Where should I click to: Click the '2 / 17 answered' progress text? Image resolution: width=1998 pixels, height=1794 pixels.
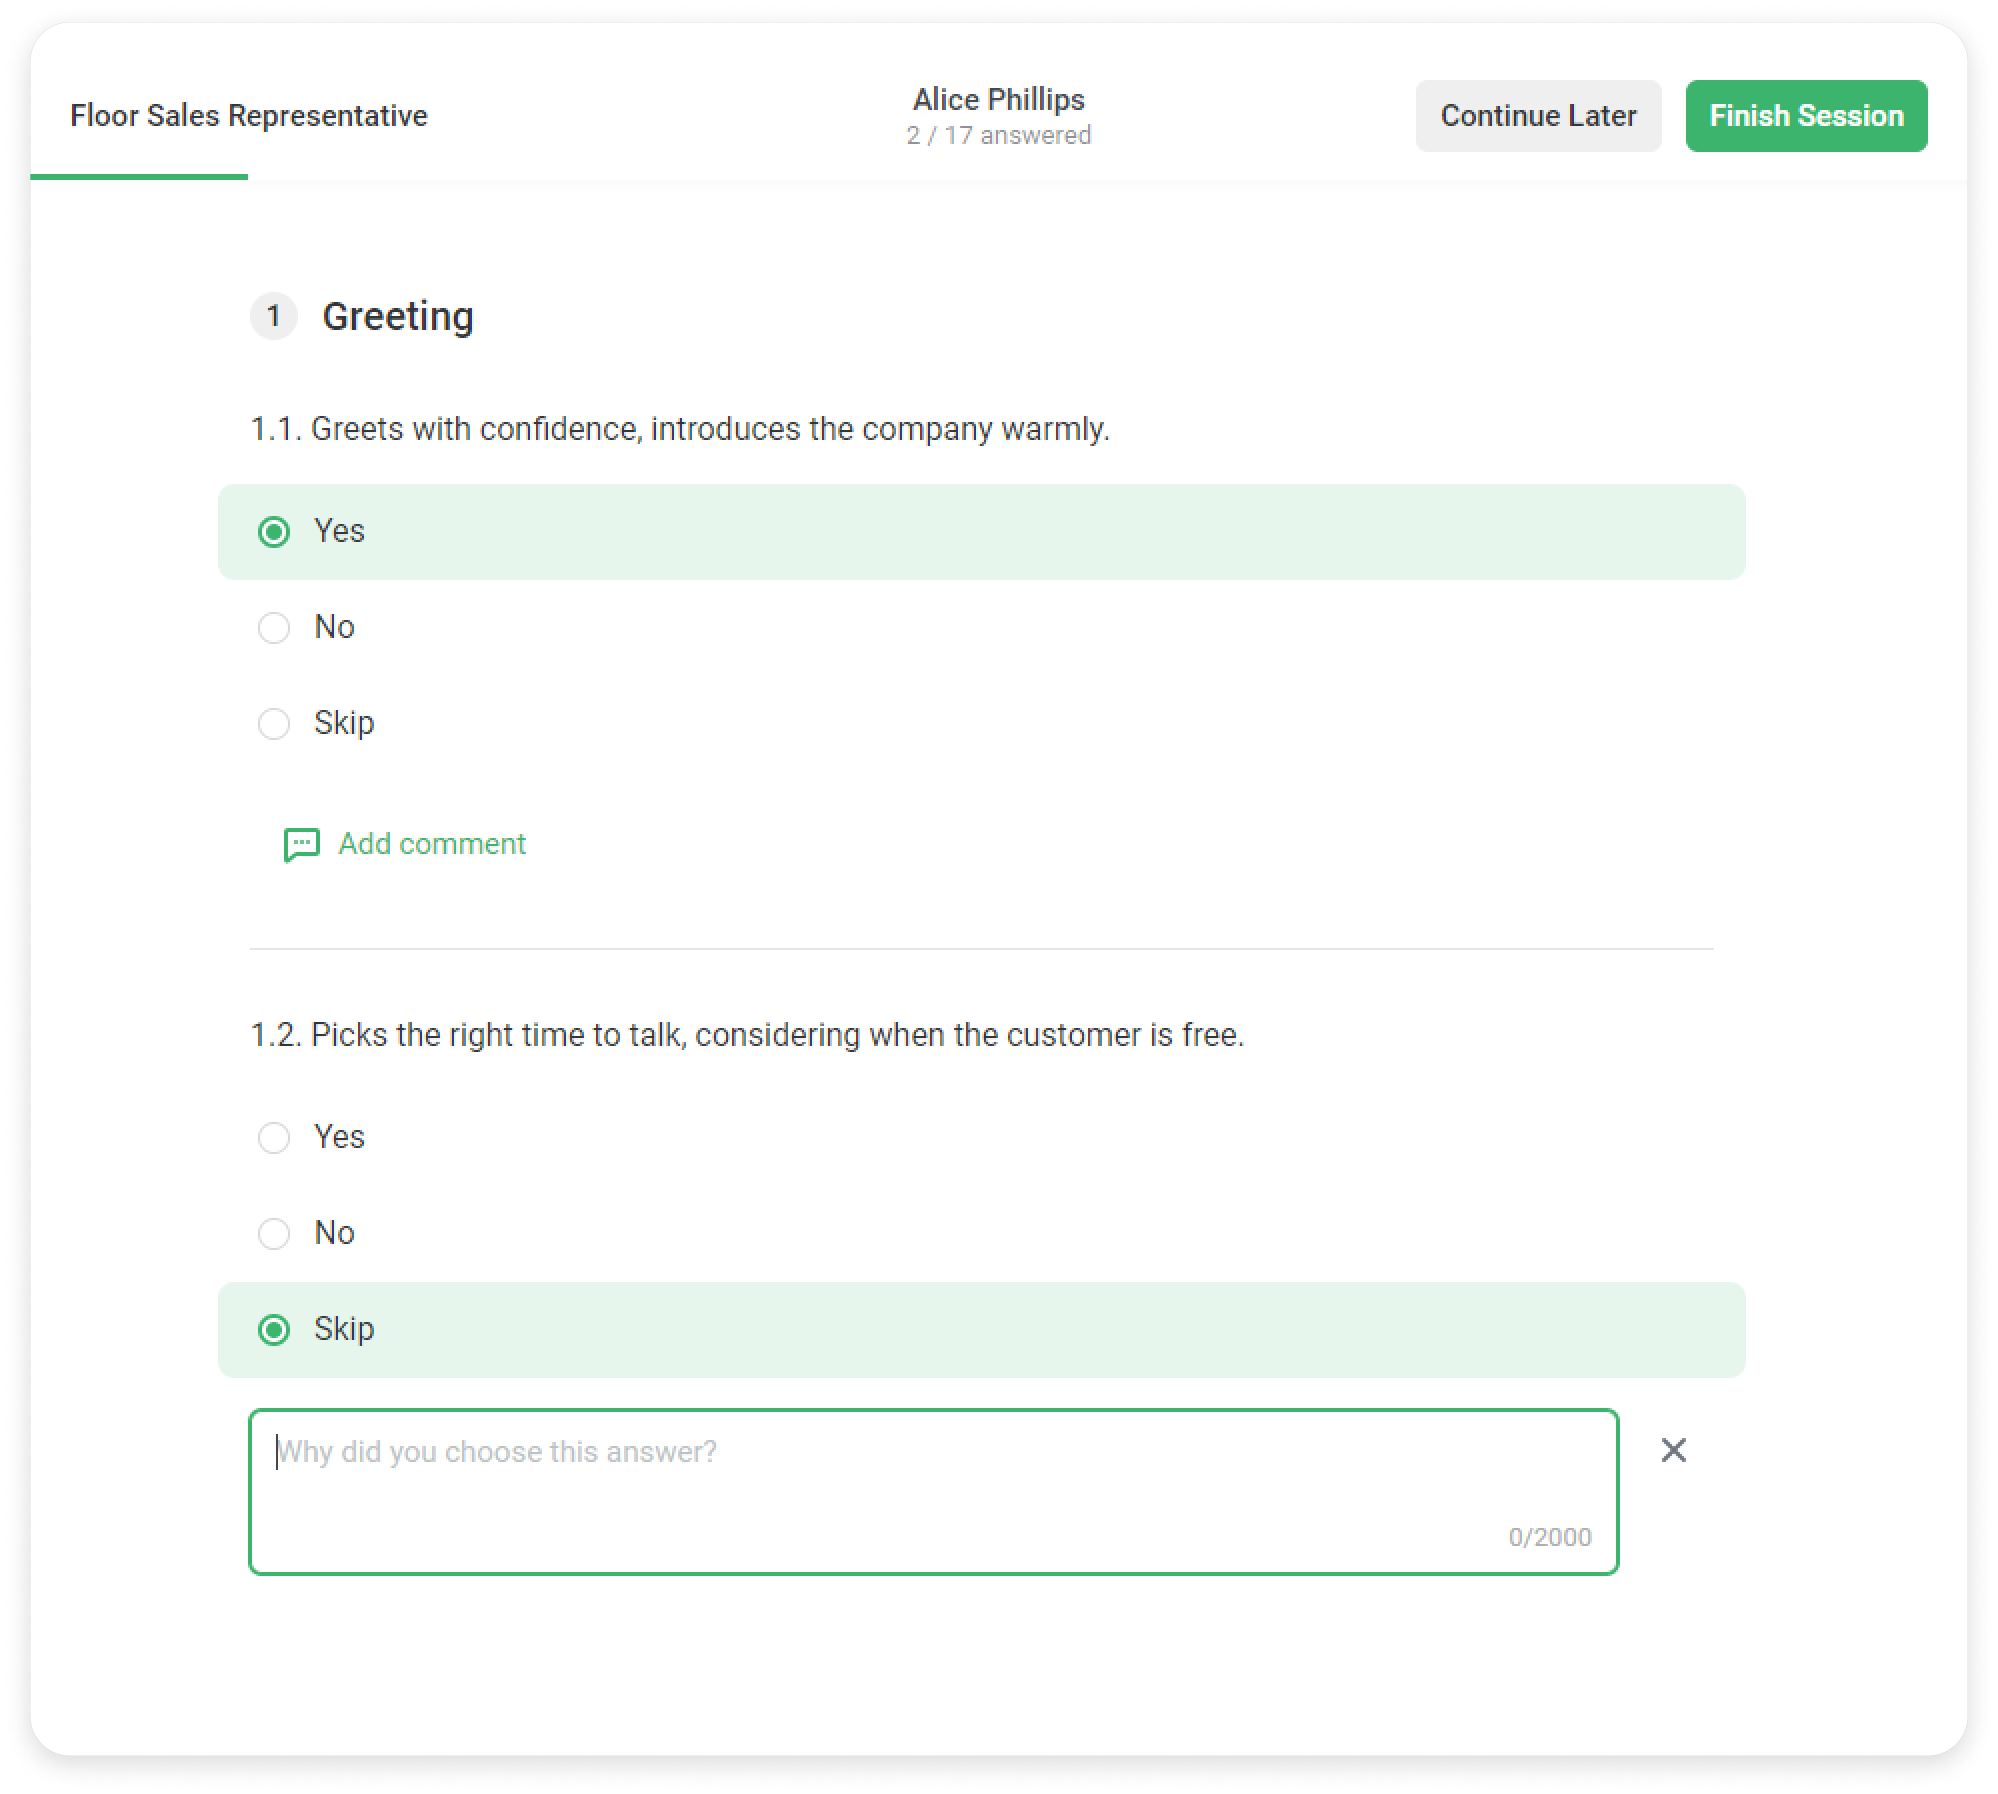point(998,136)
